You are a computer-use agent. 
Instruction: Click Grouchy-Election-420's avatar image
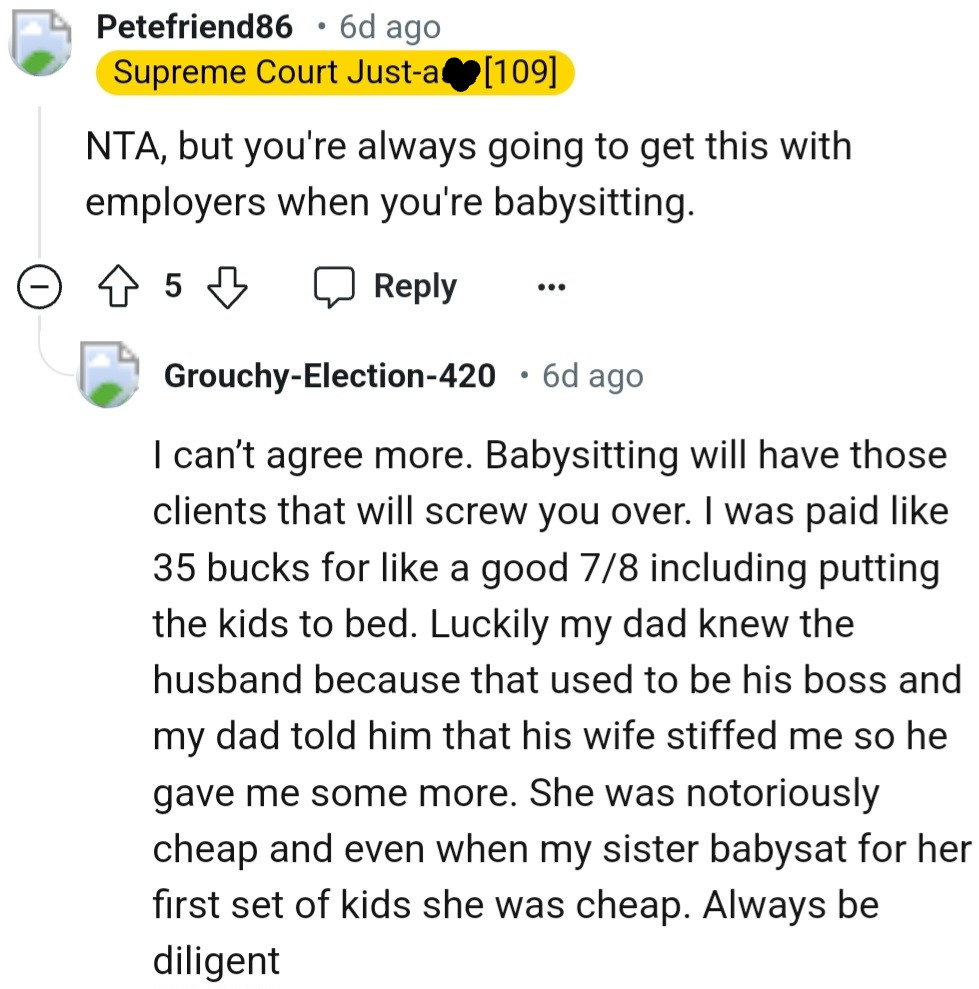[x=108, y=374]
